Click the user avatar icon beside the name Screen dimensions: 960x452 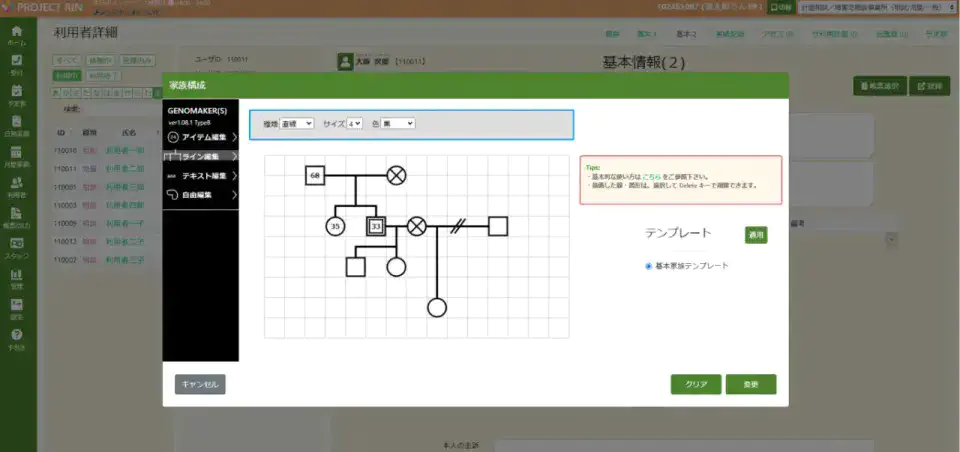(345, 61)
